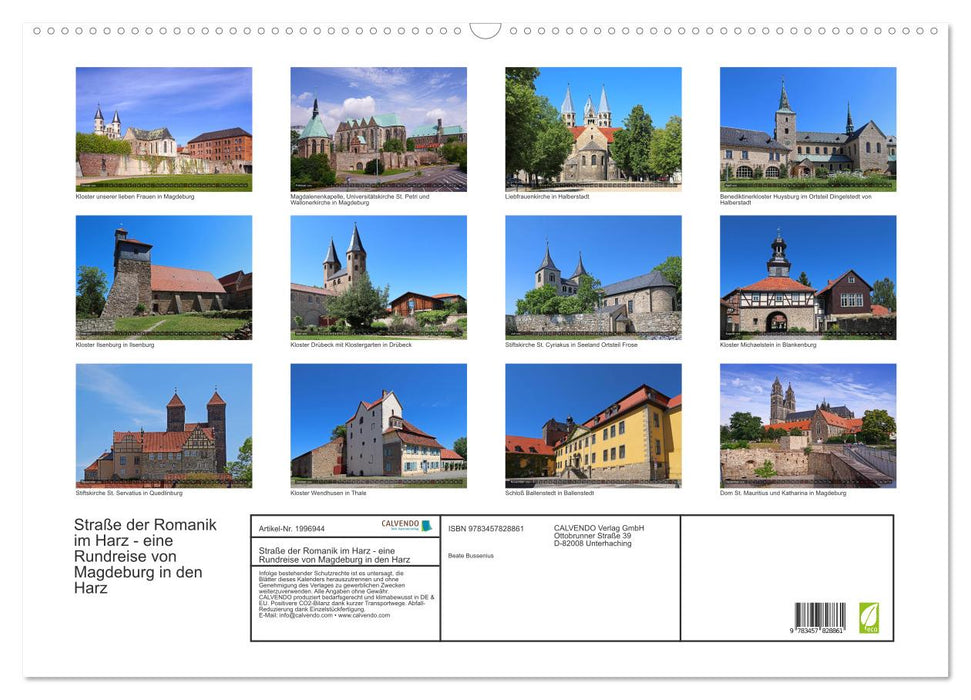Select the Liebfrauenkirche in Halberstadt image
This screenshot has height=700, width=971.
coord(594,128)
